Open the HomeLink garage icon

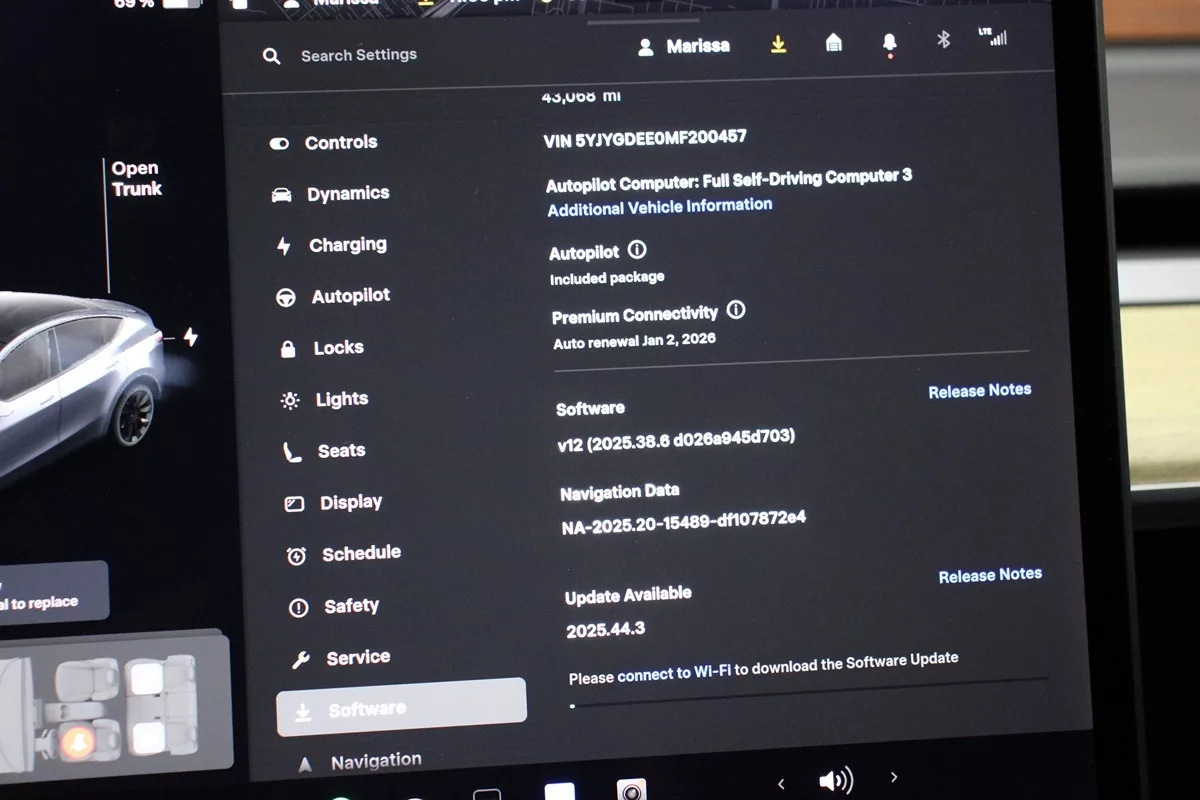tap(833, 43)
